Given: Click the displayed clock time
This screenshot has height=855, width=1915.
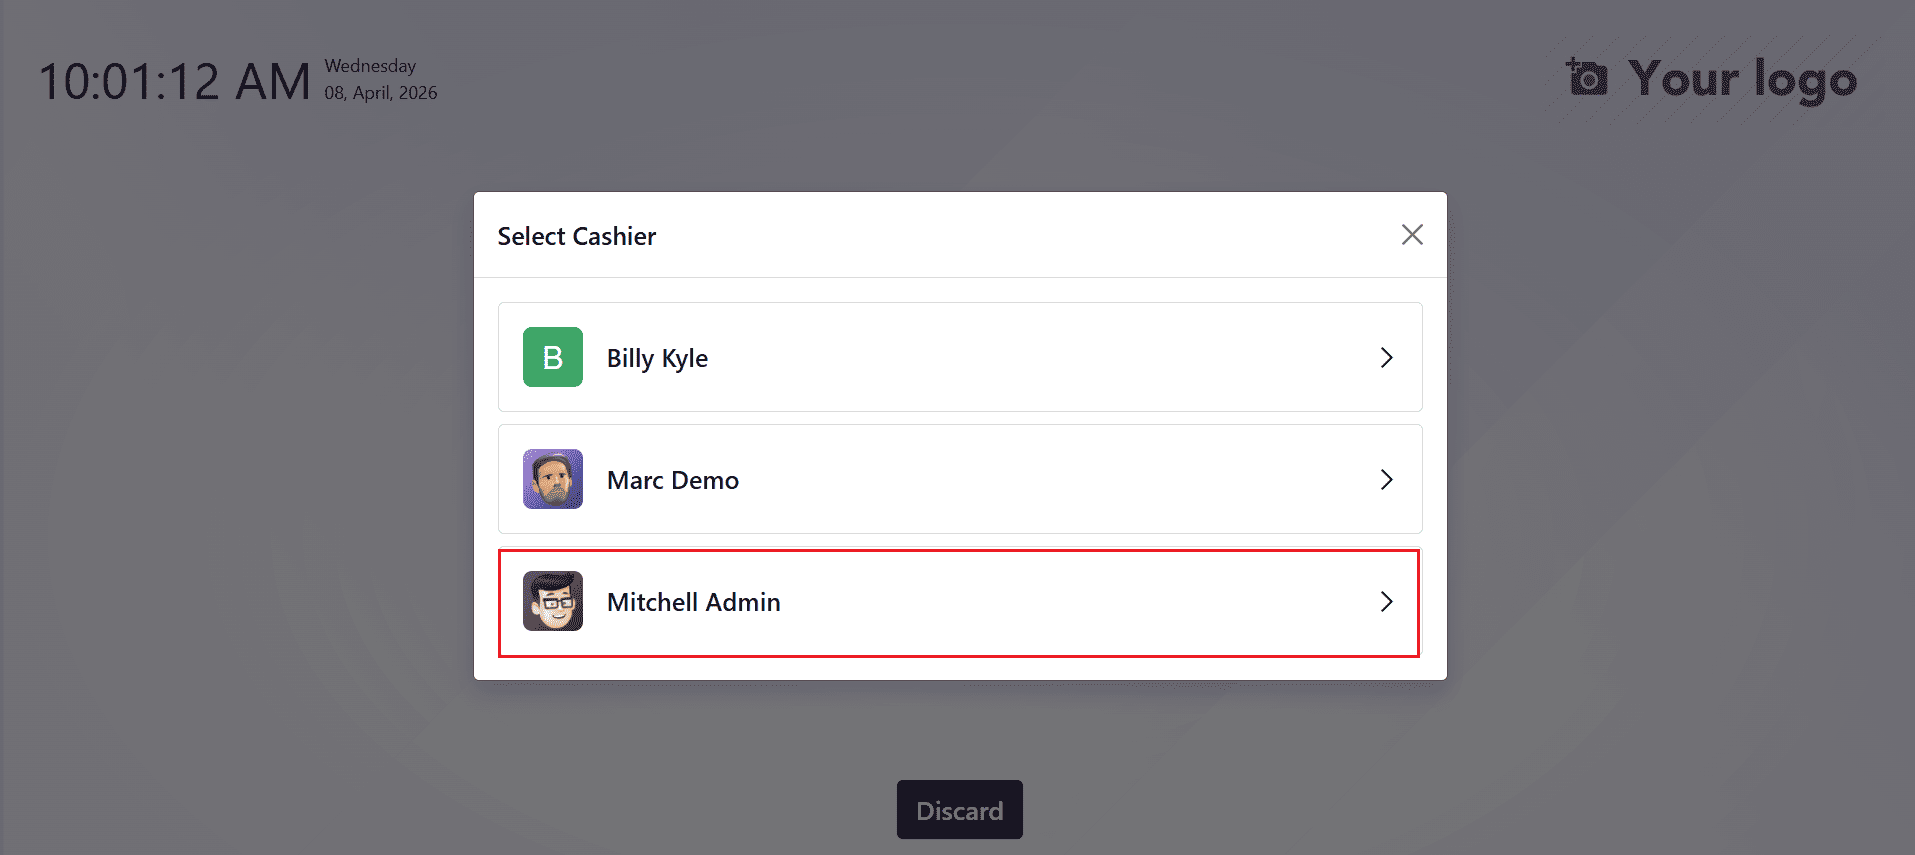Looking at the screenshot, I should (x=175, y=80).
